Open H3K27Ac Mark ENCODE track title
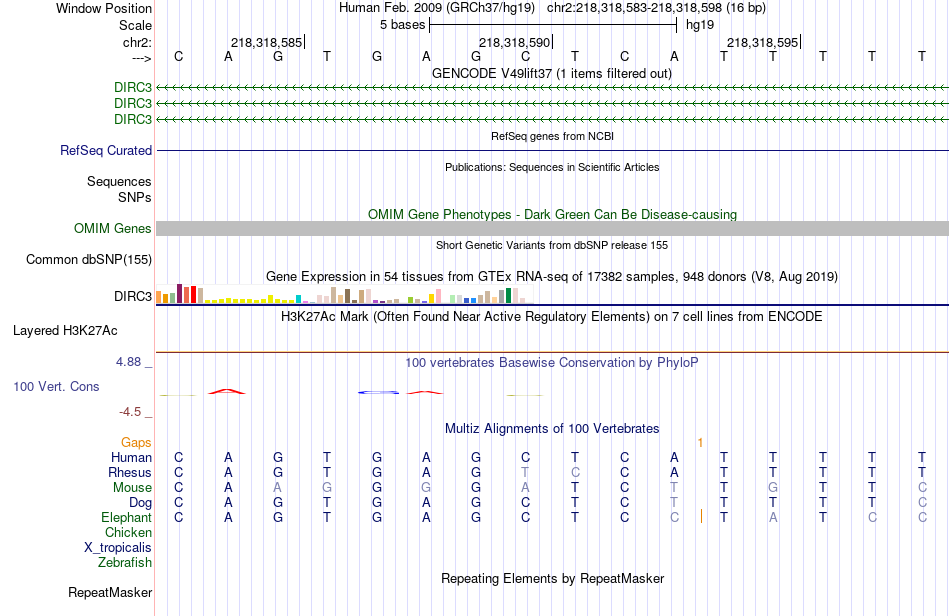This screenshot has width=950, height=616. [552, 316]
